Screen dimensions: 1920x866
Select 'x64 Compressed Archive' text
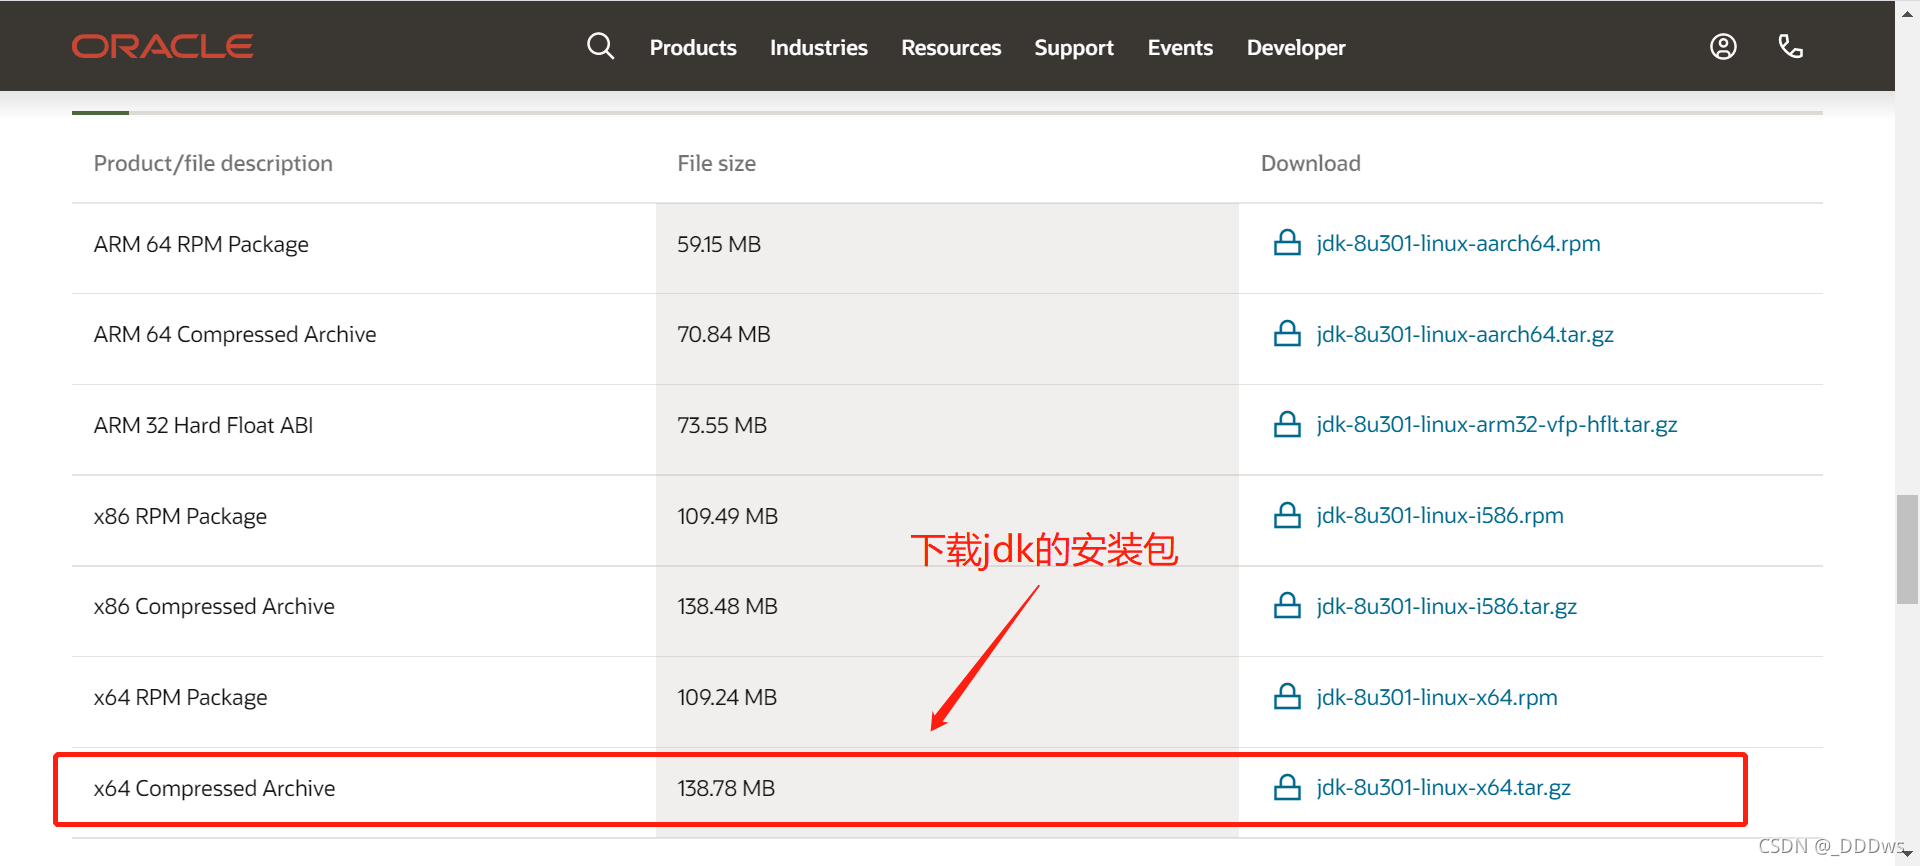coord(214,788)
